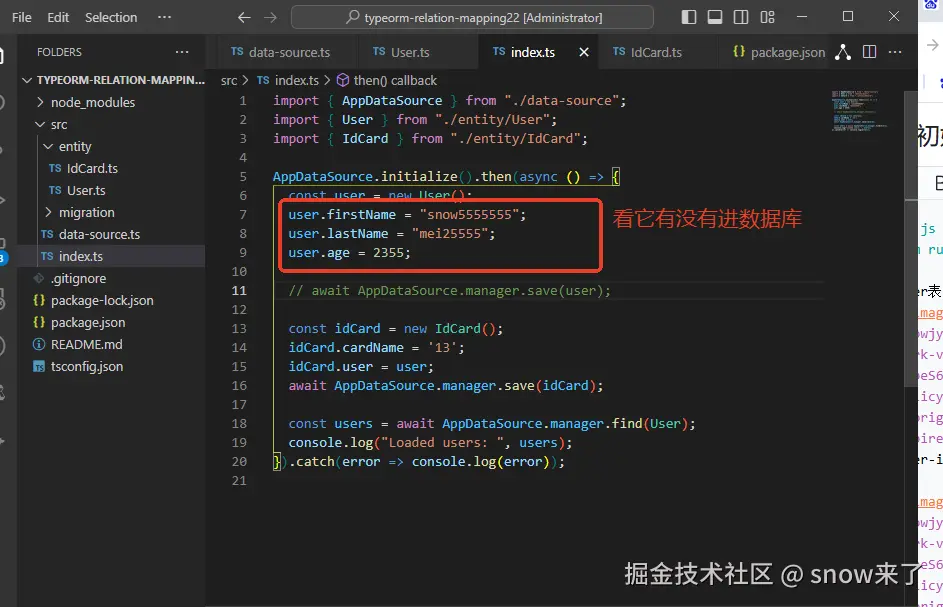
Task: Click the code minimap
Action: pyautogui.click(x=858, y=111)
